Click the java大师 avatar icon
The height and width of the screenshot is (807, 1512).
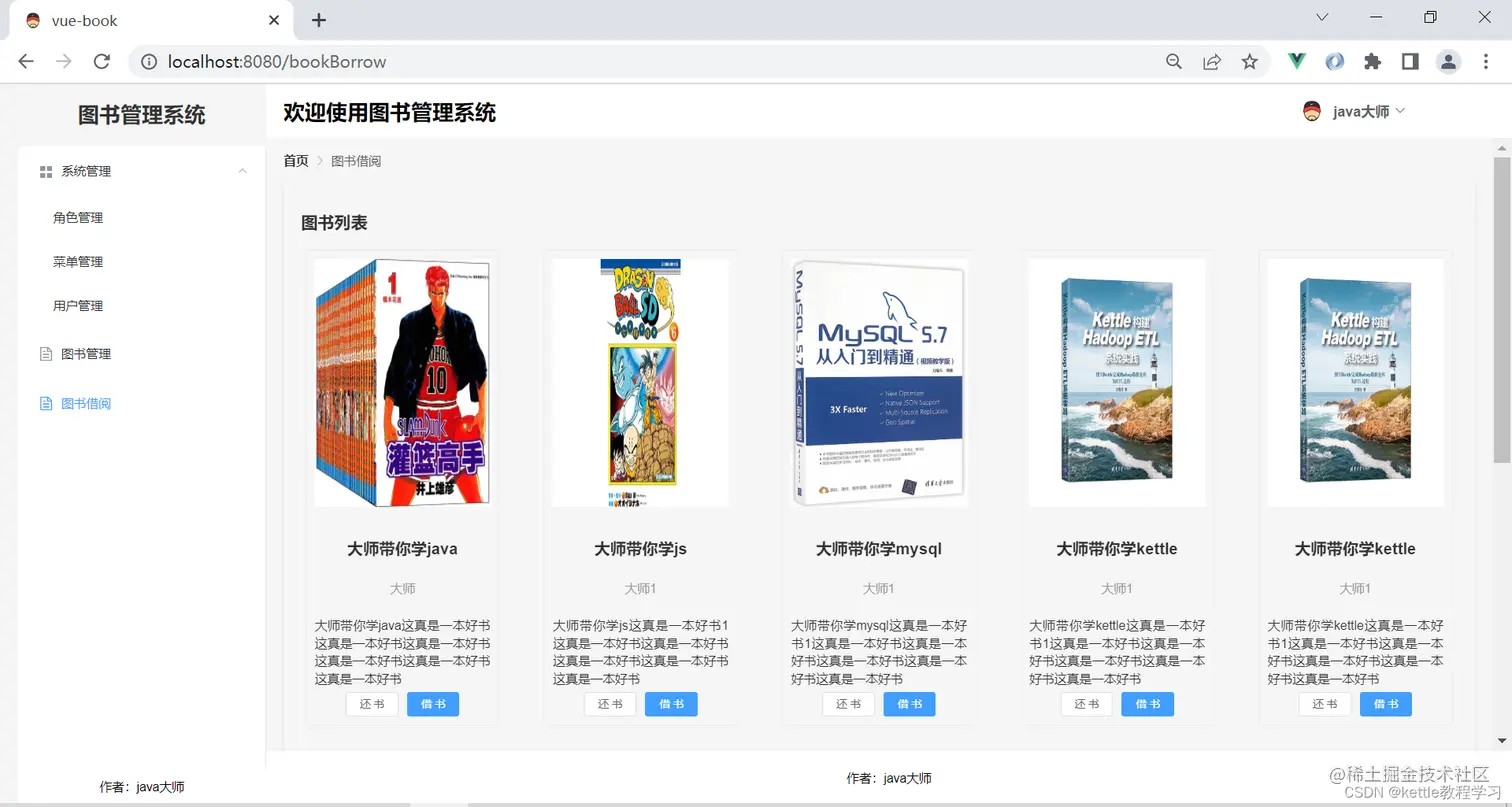coord(1312,111)
